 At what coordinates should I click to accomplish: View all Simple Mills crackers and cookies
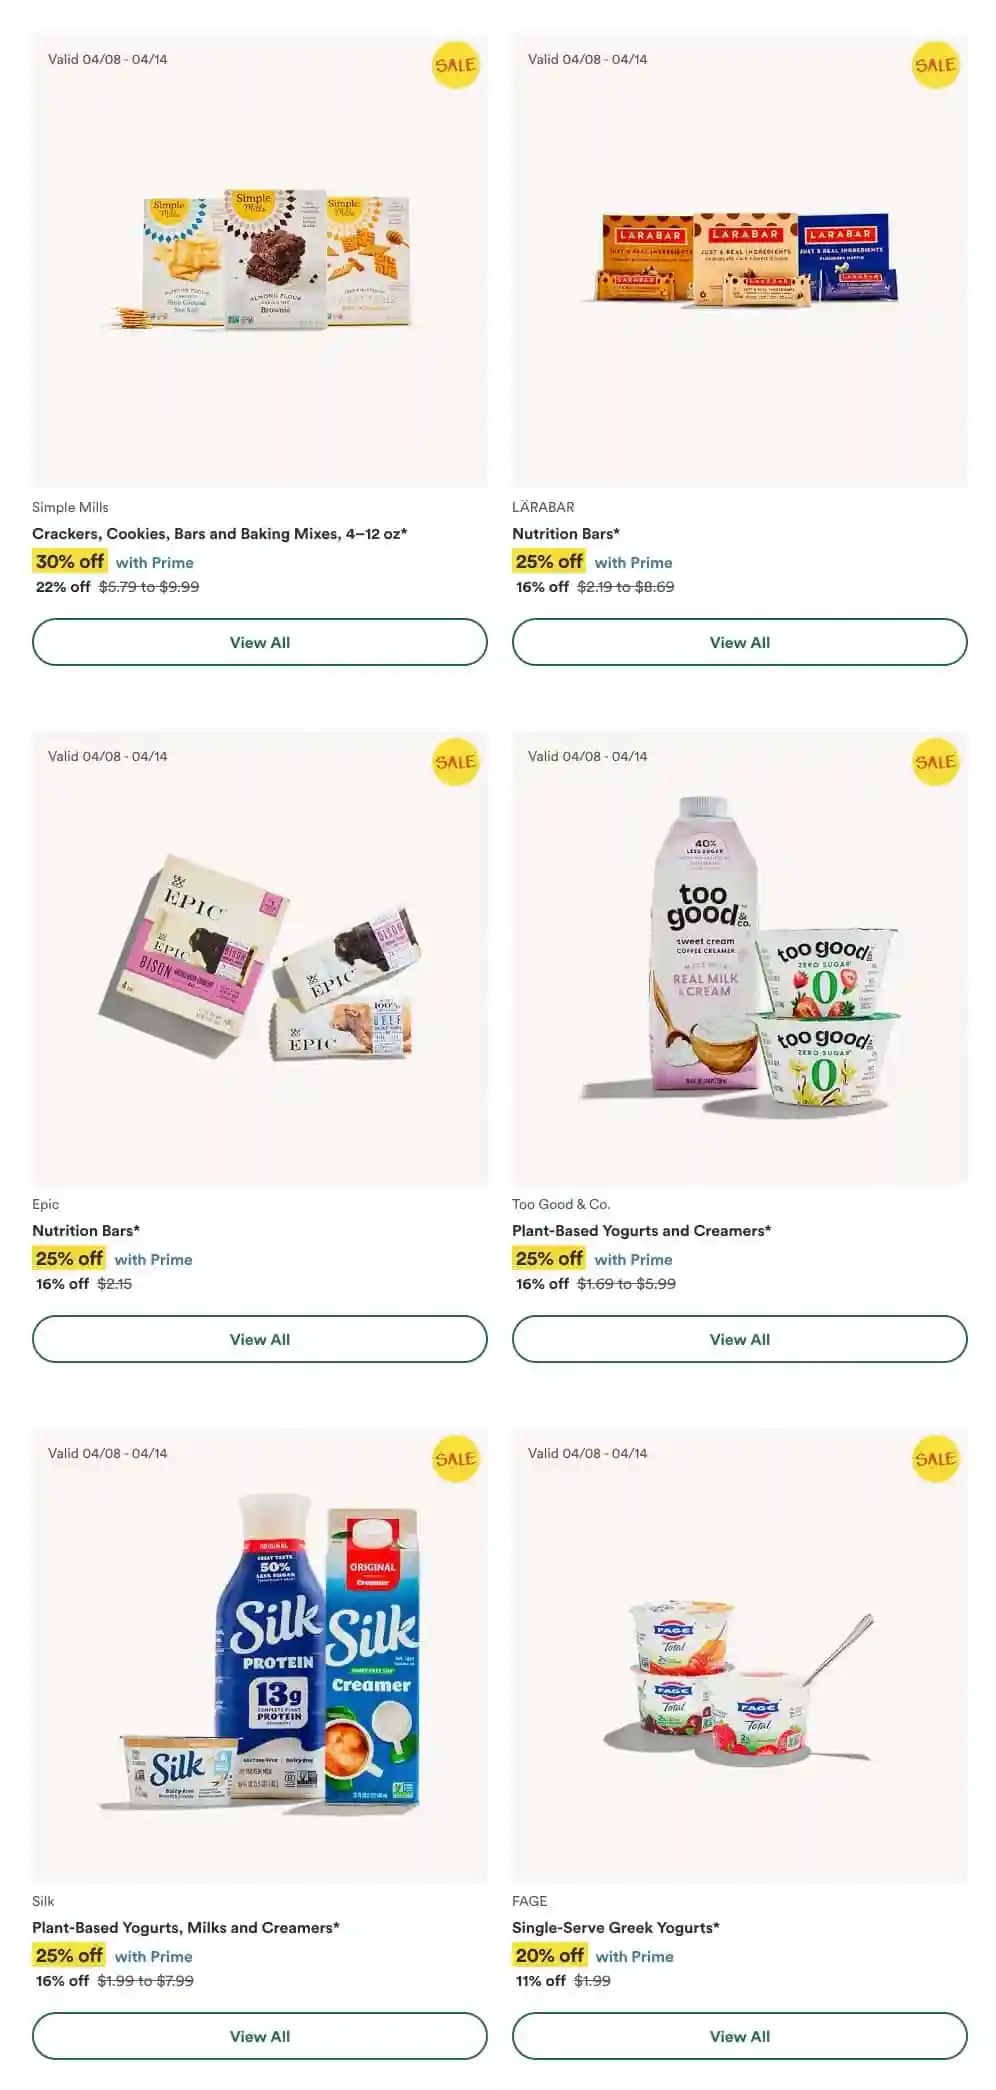pyautogui.click(x=260, y=642)
